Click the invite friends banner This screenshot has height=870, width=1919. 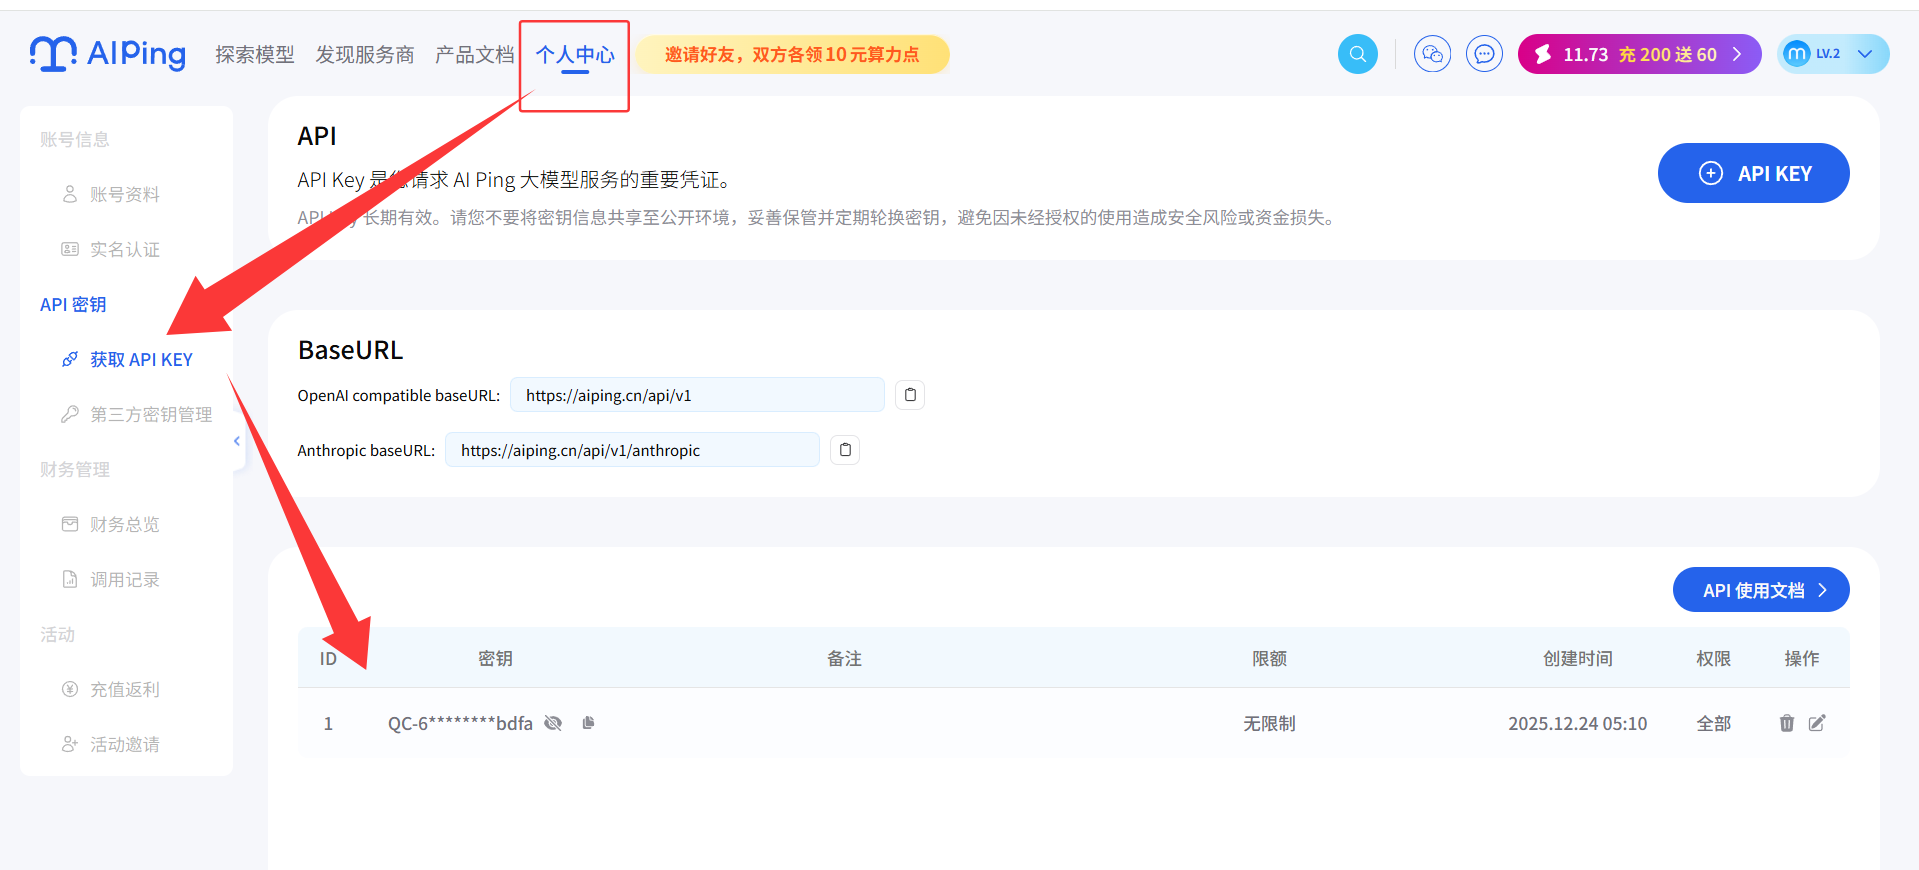792,54
